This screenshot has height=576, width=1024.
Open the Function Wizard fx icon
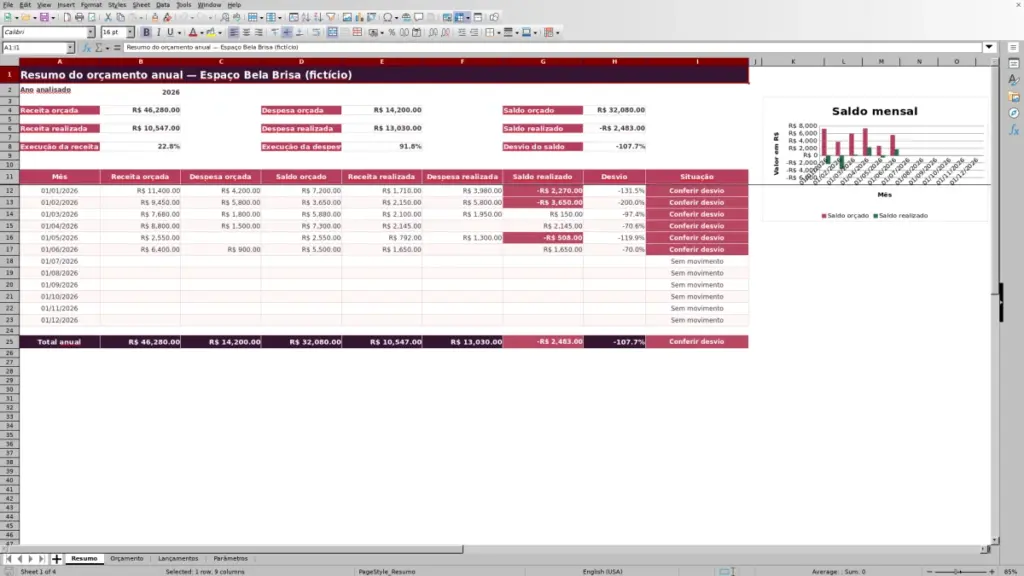click(86, 48)
